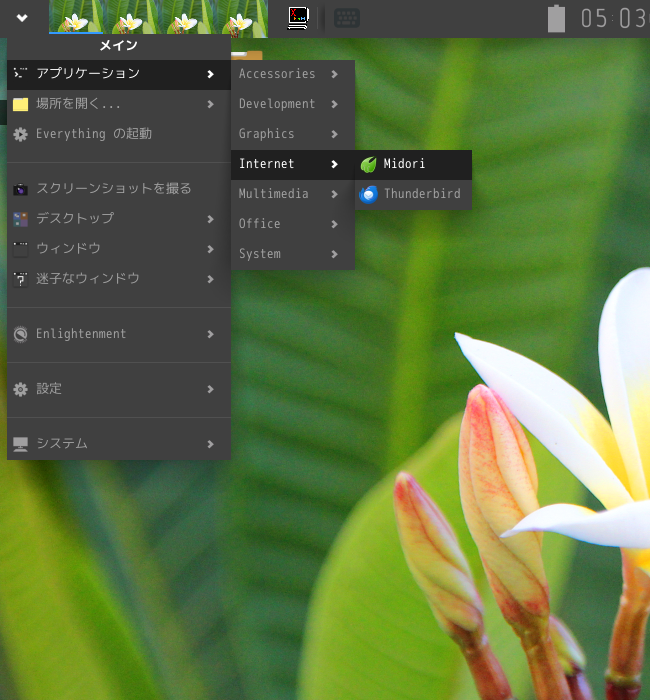This screenshot has height=700, width=650.
Task: Click gear icon next to Everything の起動
Action: [x=21, y=134]
